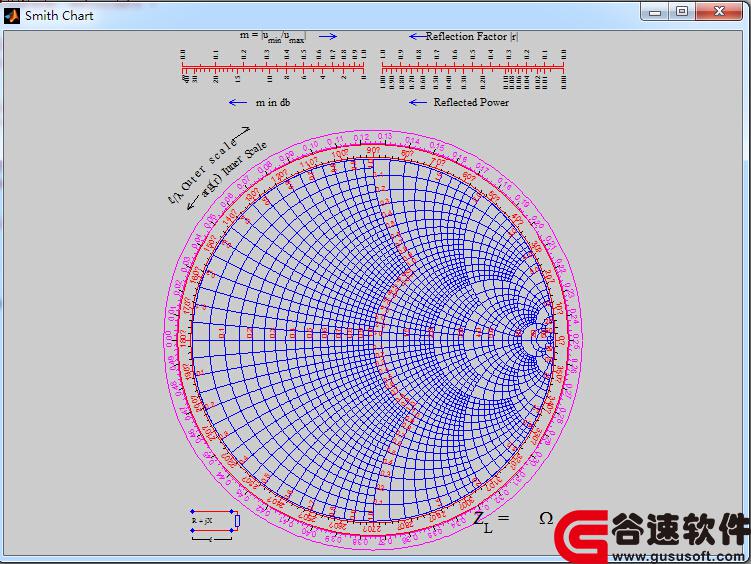Click the 0.13 mark on the outer wavelength scale
This screenshot has width=751, height=564.
[385, 136]
